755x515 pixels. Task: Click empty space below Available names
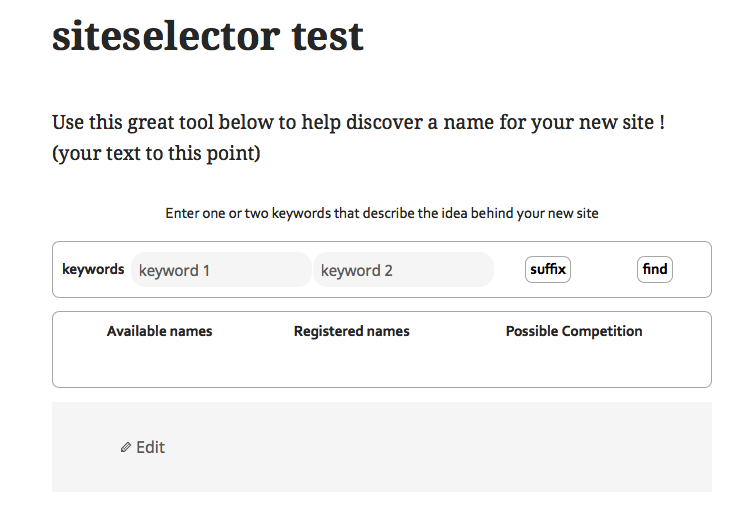(x=159, y=363)
